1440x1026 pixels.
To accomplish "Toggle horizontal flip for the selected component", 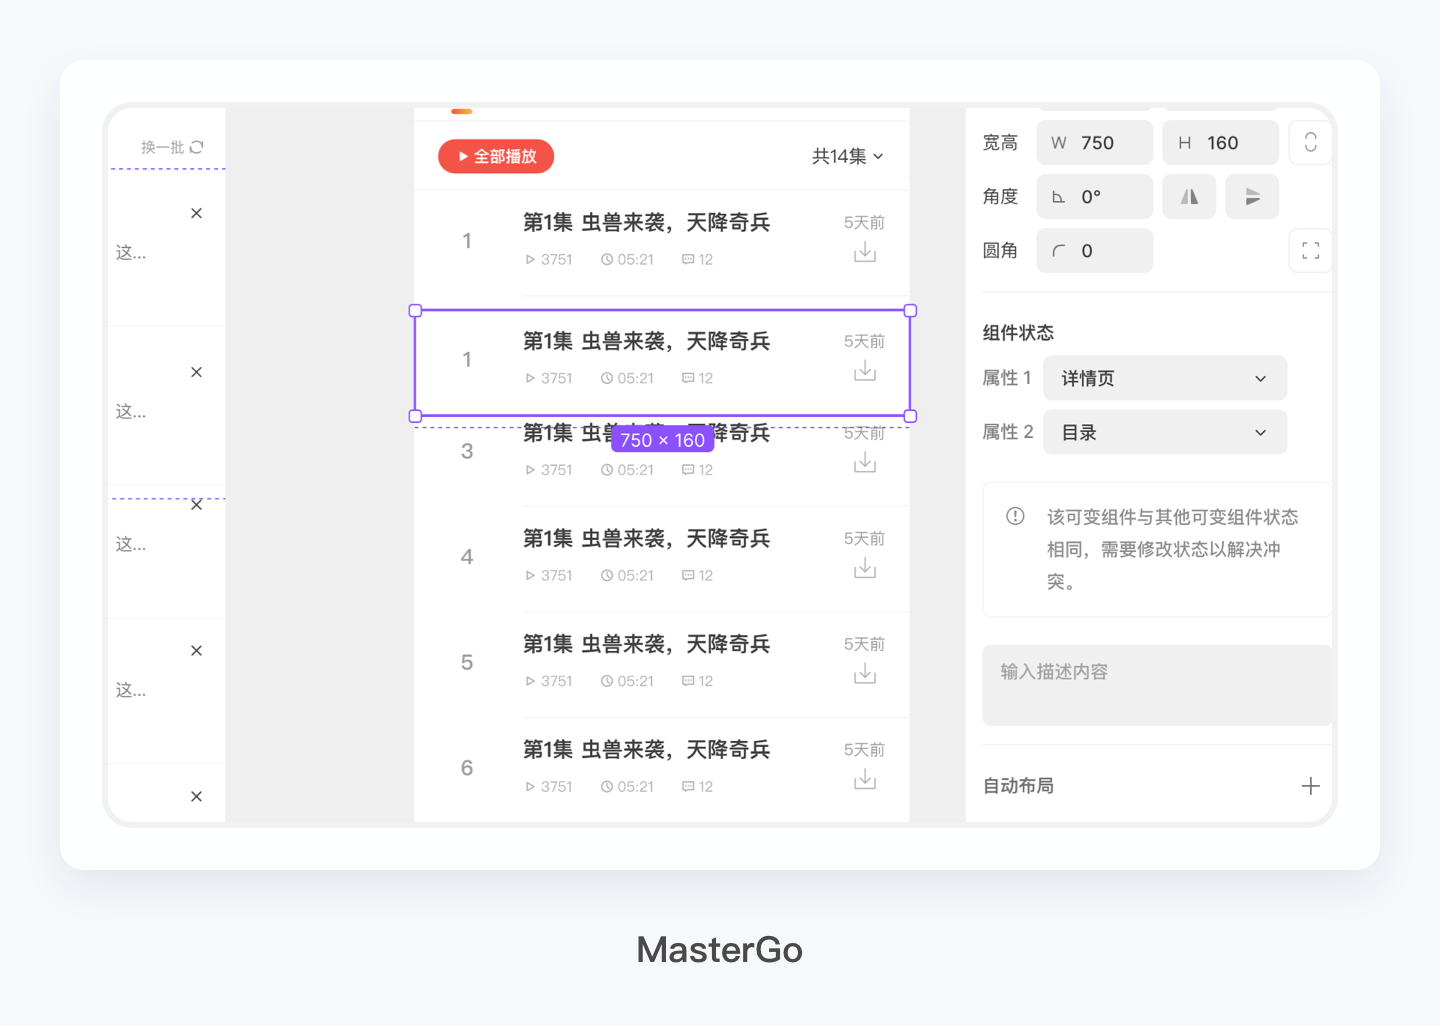I will pyautogui.click(x=1189, y=196).
